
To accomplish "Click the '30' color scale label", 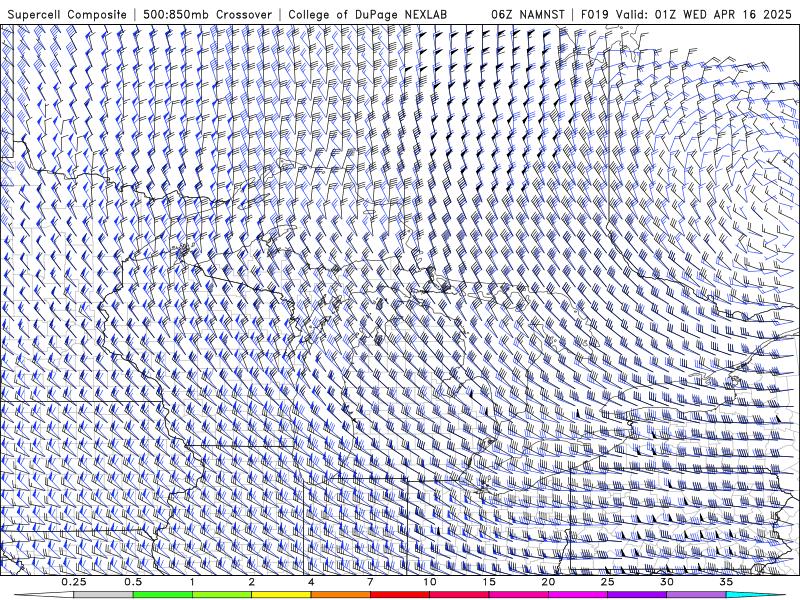I will [666, 582].
